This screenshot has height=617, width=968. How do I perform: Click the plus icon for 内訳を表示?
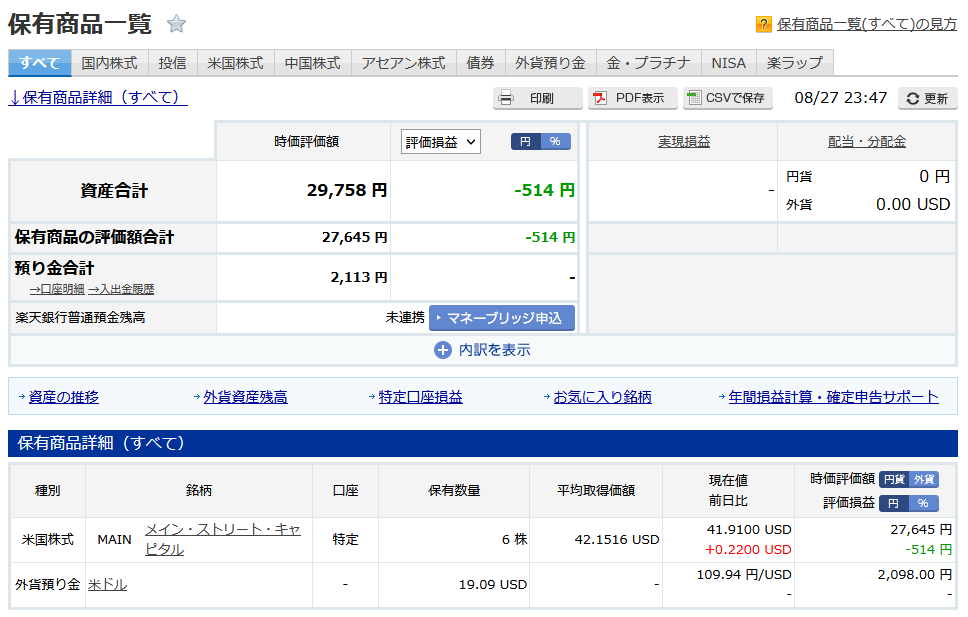pyautogui.click(x=443, y=350)
